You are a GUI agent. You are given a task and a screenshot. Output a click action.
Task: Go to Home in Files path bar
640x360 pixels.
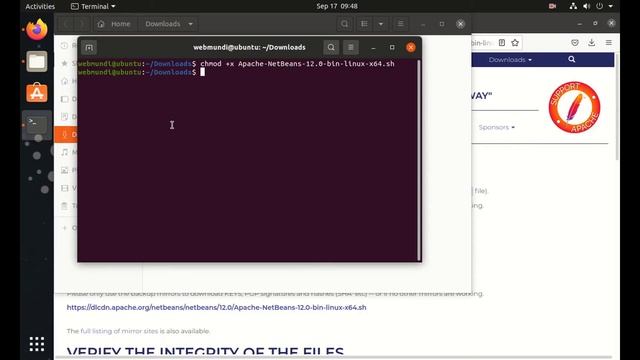114,24
